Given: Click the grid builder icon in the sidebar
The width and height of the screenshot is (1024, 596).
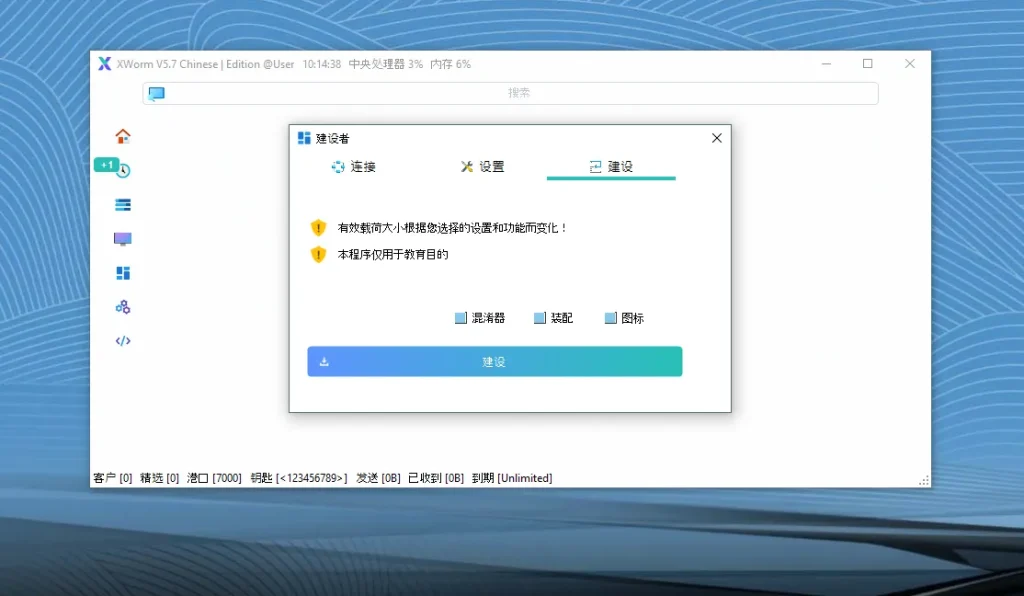Looking at the screenshot, I should [122, 272].
